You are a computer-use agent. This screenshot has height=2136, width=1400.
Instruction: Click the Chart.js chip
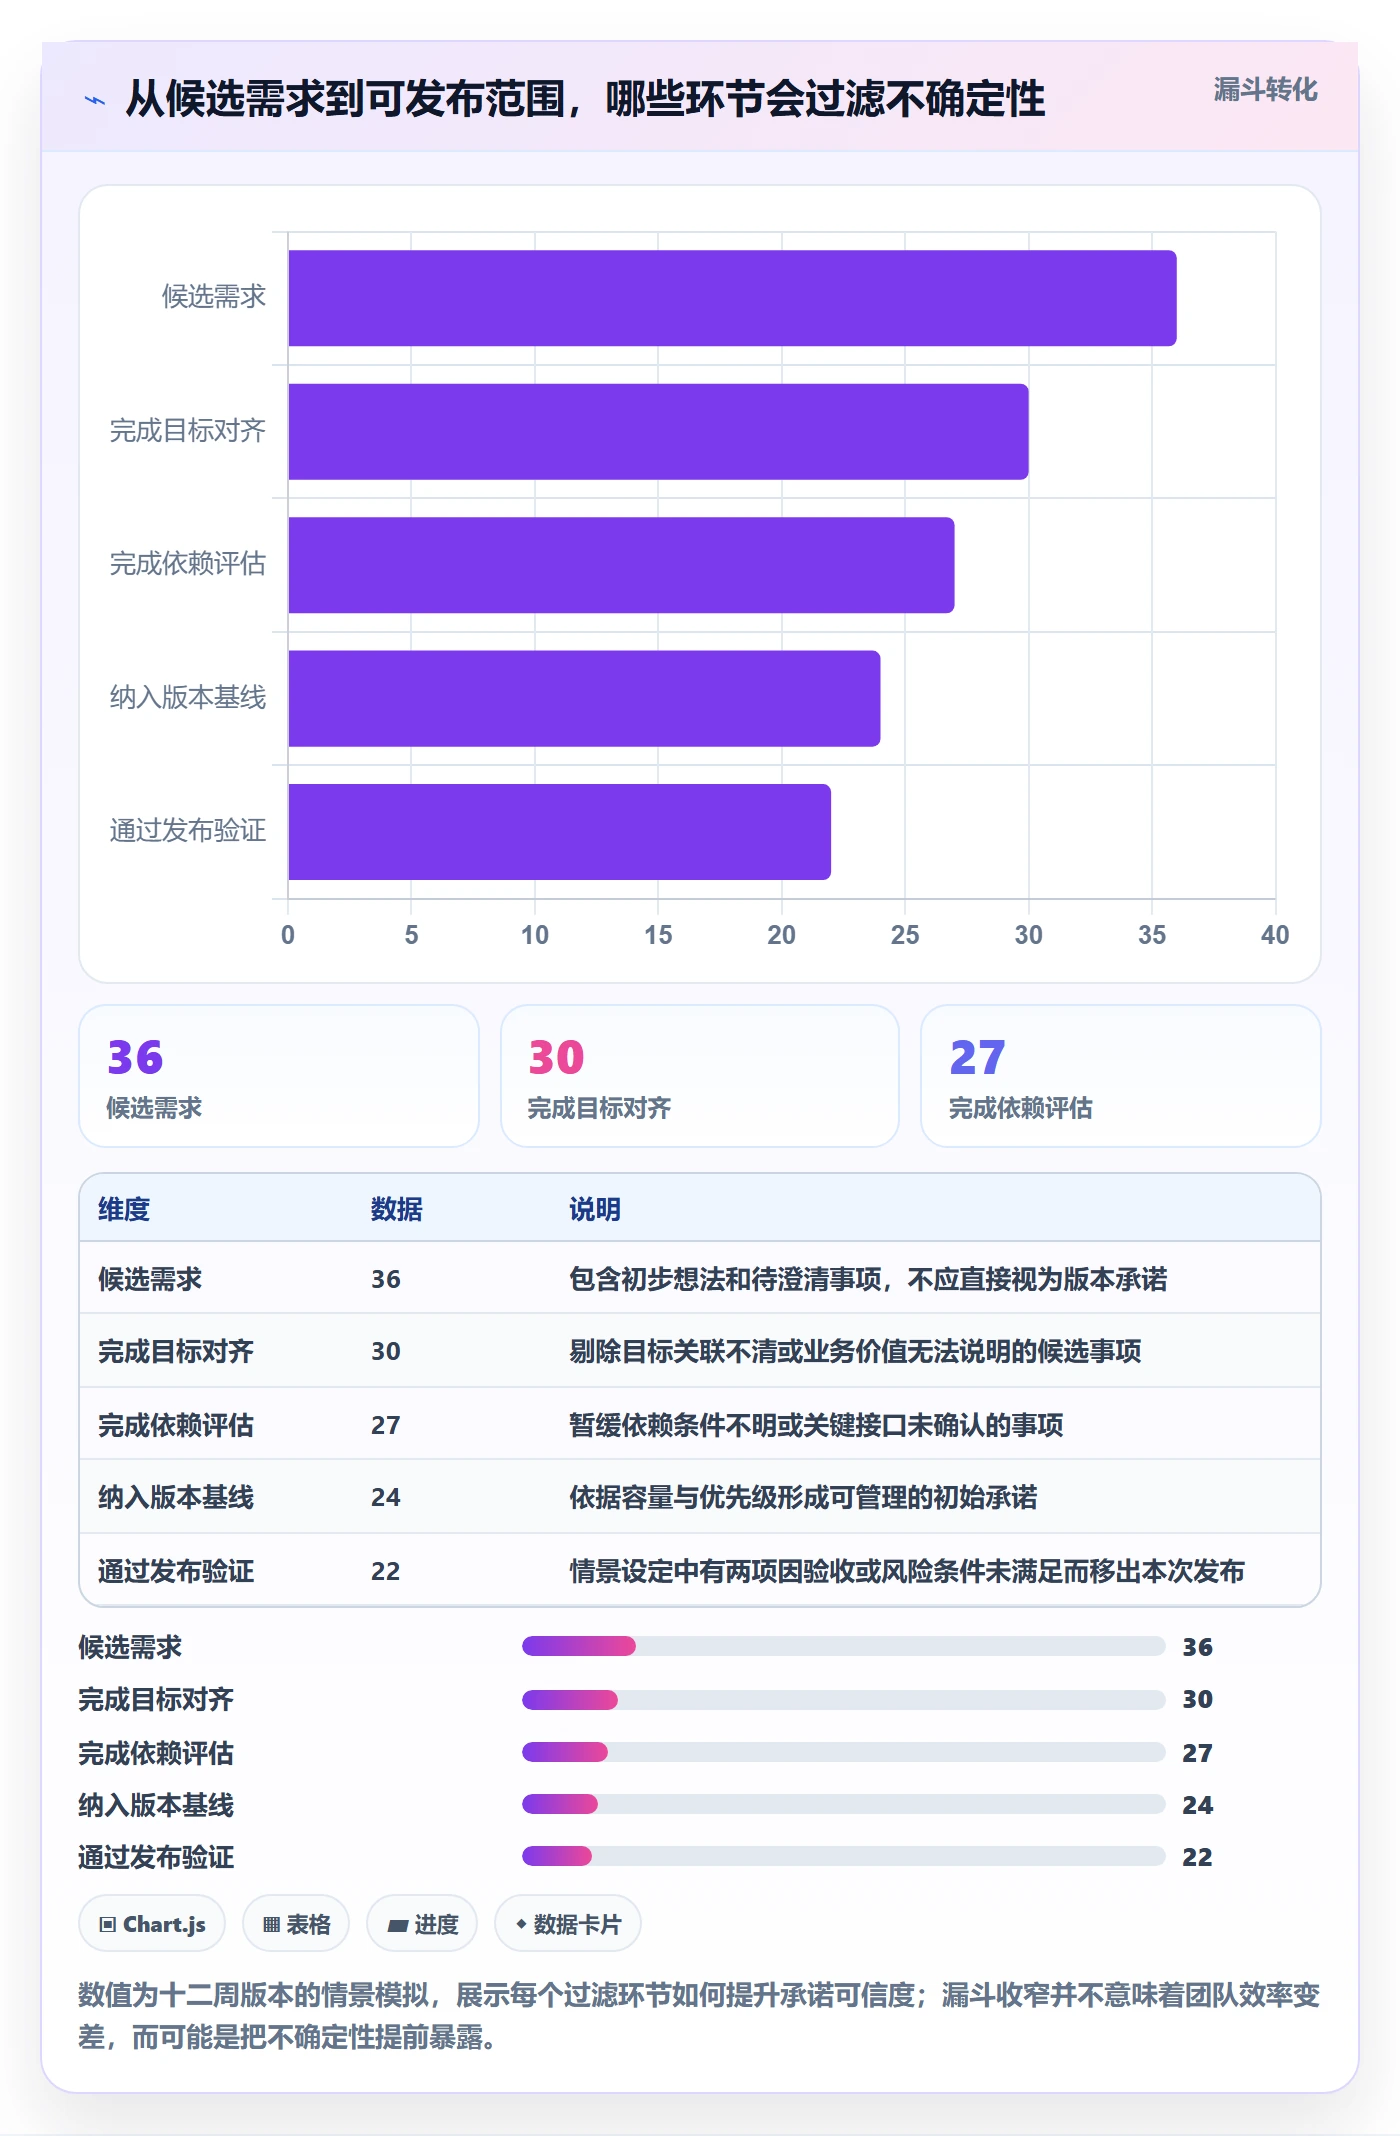tap(152, 1924)
